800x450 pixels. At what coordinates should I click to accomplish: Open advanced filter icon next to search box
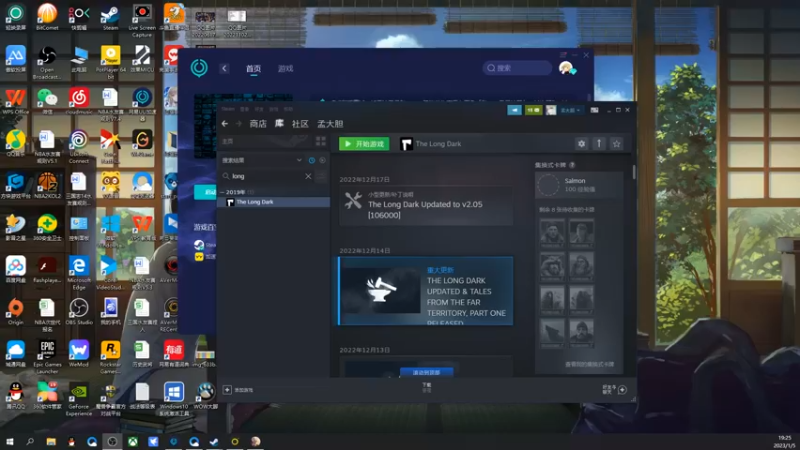pos(321,176)
